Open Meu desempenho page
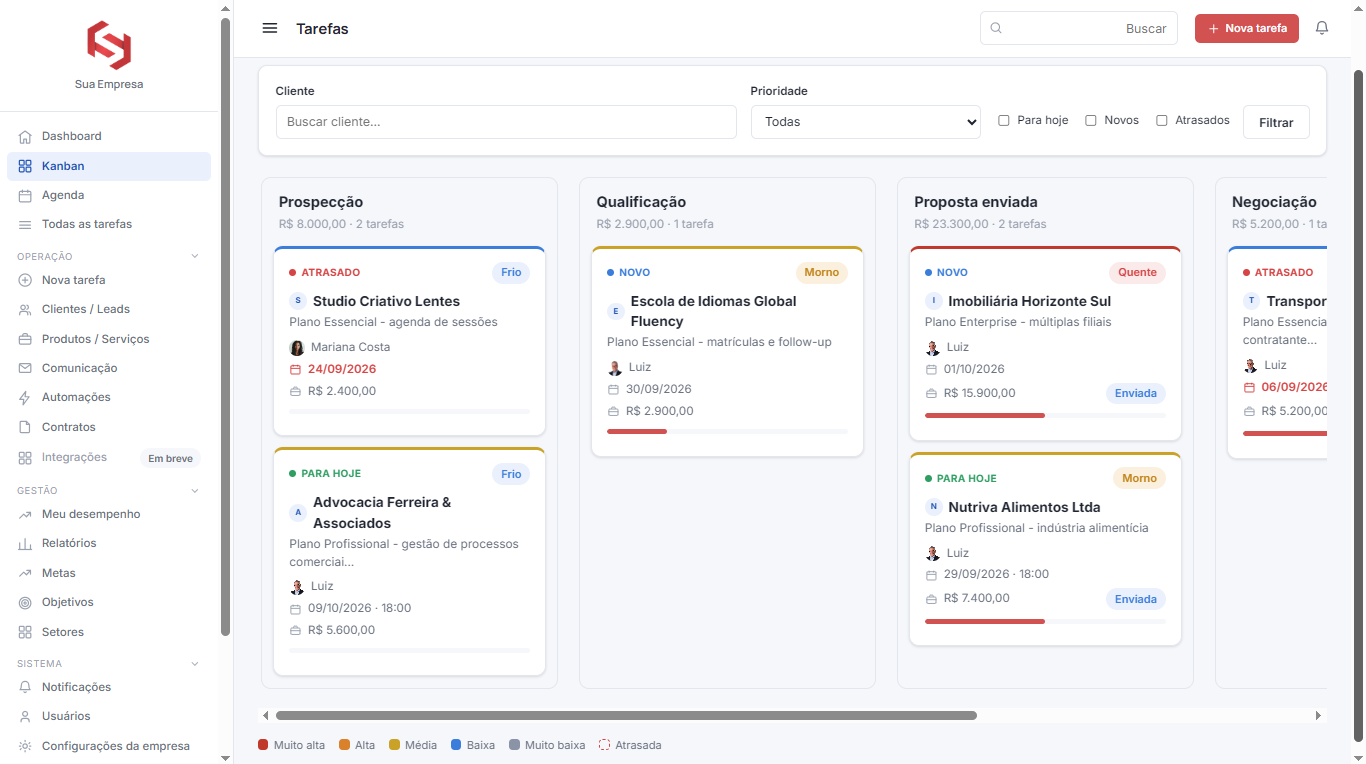The width and height of the screenshot is (1366, 764). [109, 514]
